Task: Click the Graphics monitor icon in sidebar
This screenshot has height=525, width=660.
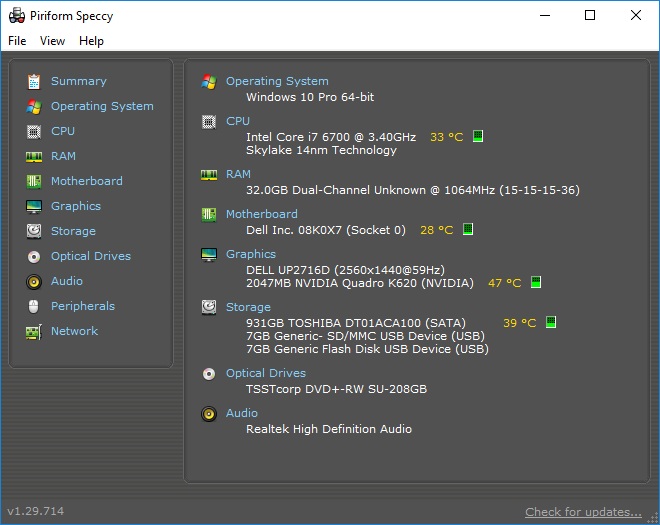Action: tap(34, 207)
